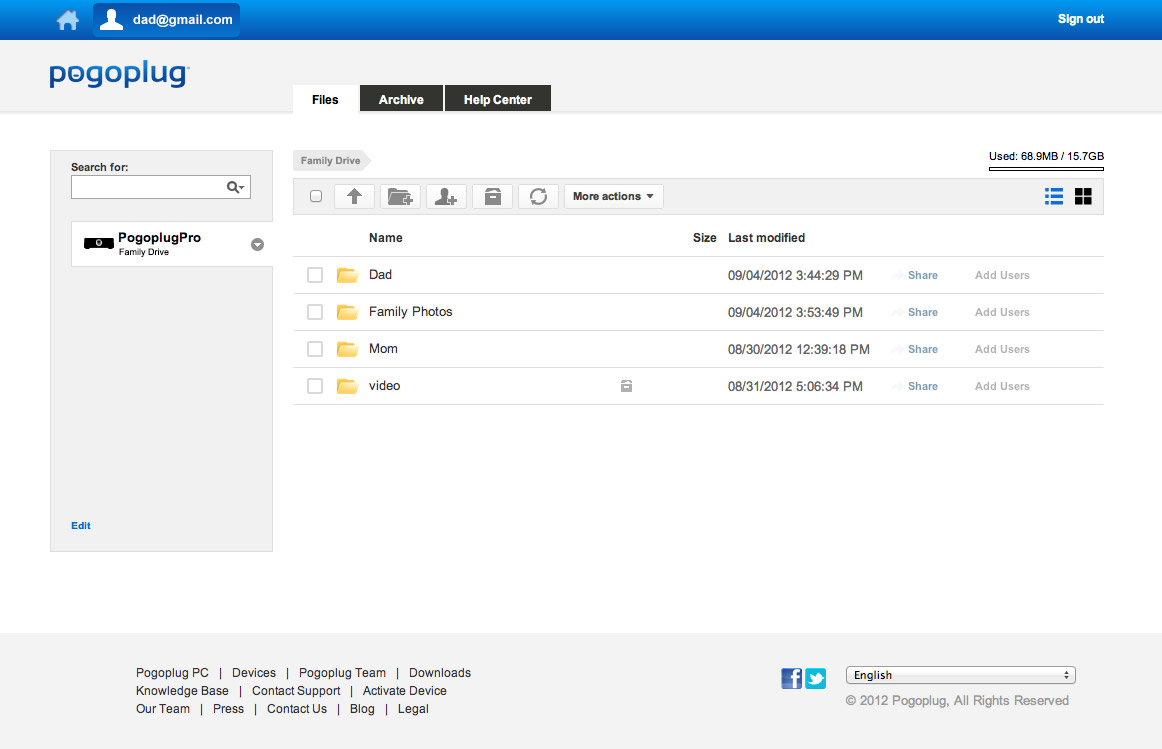Open the More actions dropdown
Viewport: 1162px width, 749px height.
613,197
